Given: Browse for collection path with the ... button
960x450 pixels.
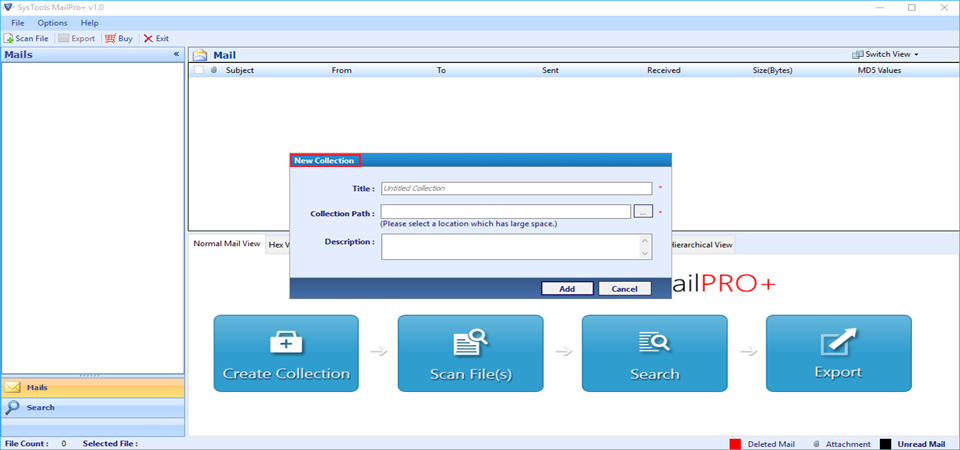Looking at the screenshot, I should pyautogui.click(x=643, y=212).
